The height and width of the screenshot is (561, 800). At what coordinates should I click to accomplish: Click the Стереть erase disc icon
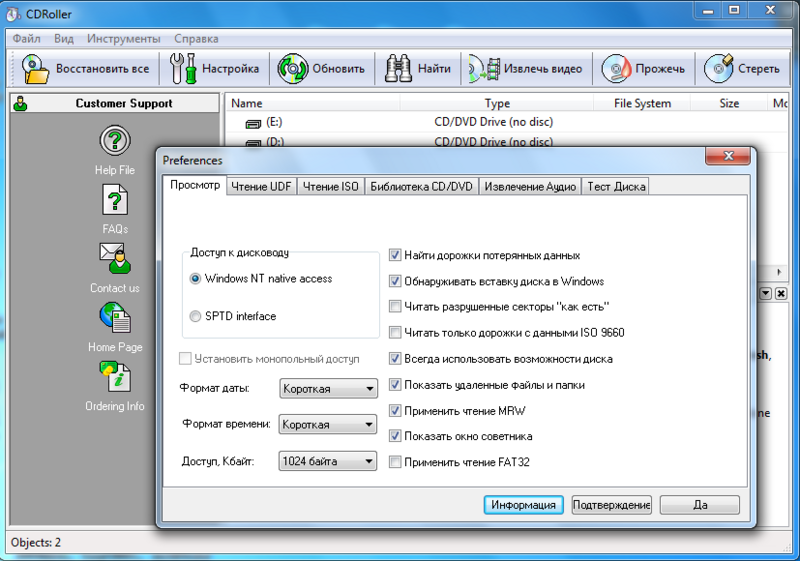[x=719, y=68]
